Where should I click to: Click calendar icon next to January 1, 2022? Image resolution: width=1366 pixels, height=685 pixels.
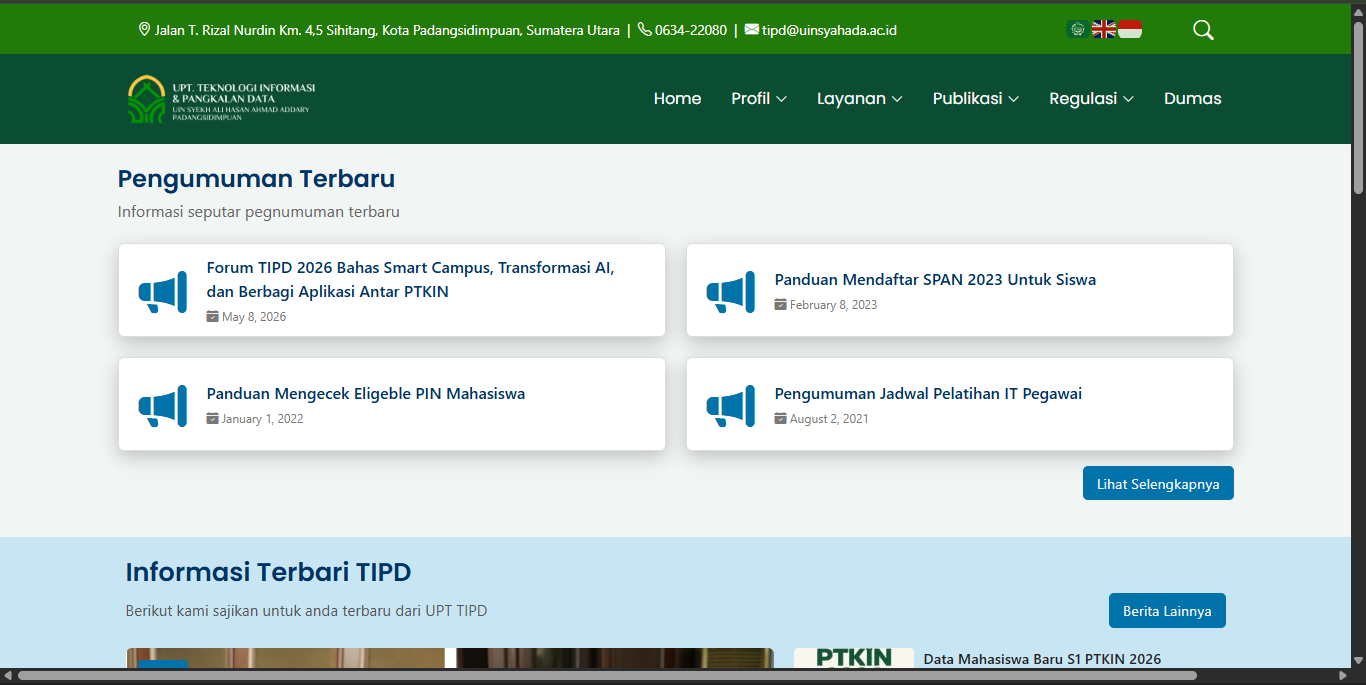pos(212,418)
